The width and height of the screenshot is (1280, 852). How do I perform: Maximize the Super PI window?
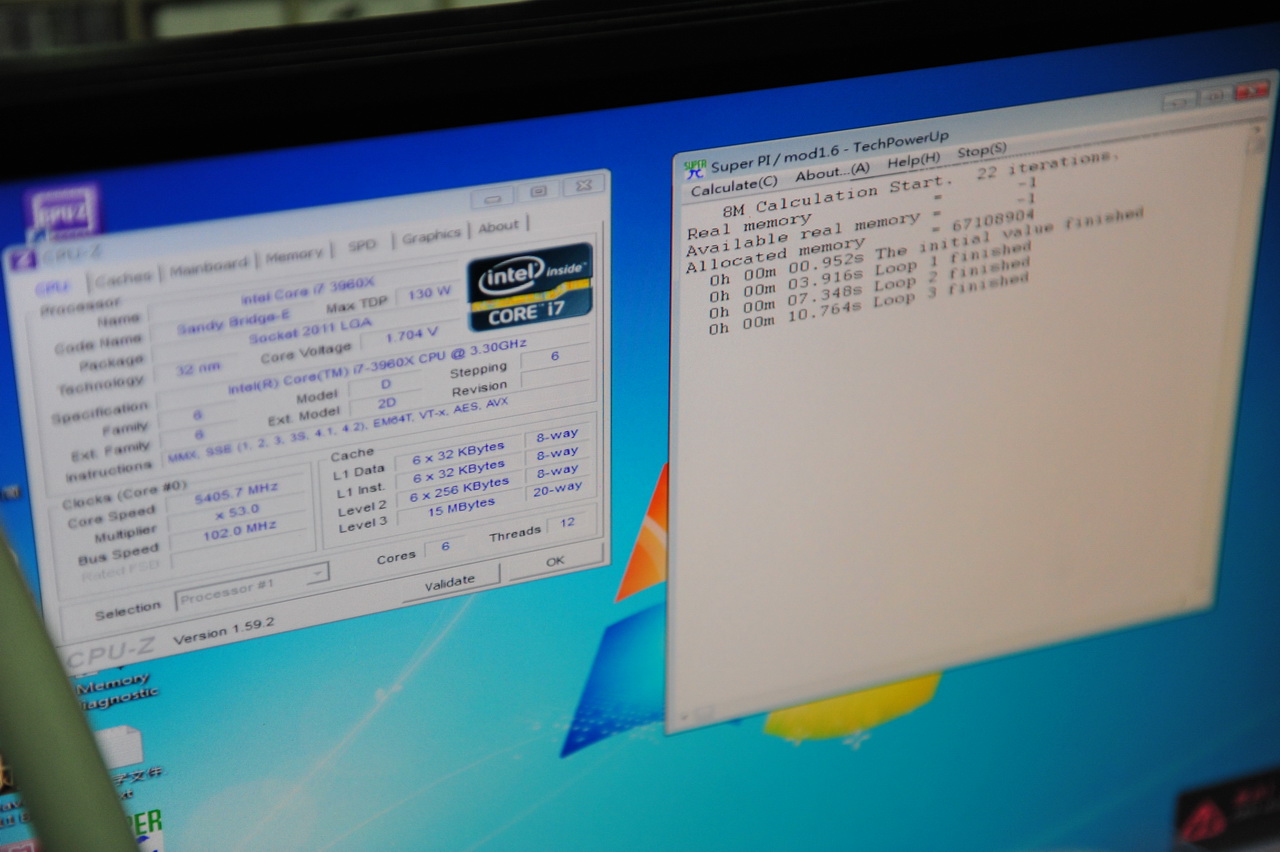pos(1216,96)
